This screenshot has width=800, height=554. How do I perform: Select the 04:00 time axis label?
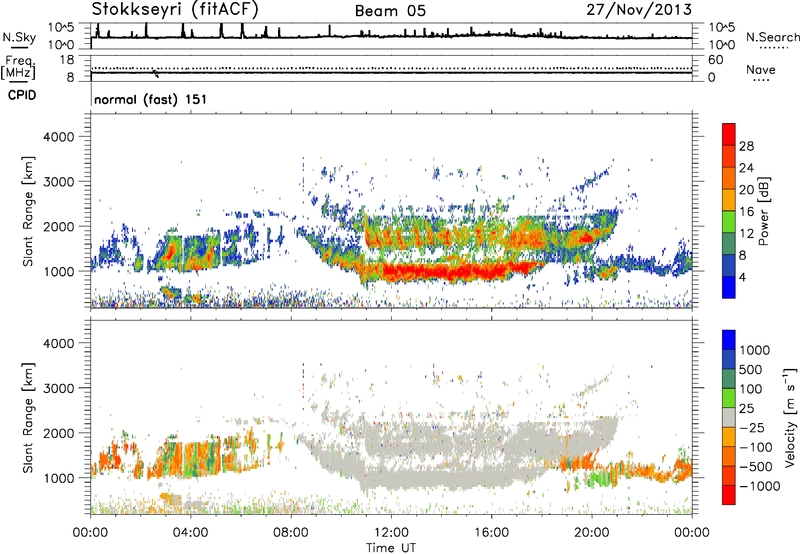tap(191, 533)
